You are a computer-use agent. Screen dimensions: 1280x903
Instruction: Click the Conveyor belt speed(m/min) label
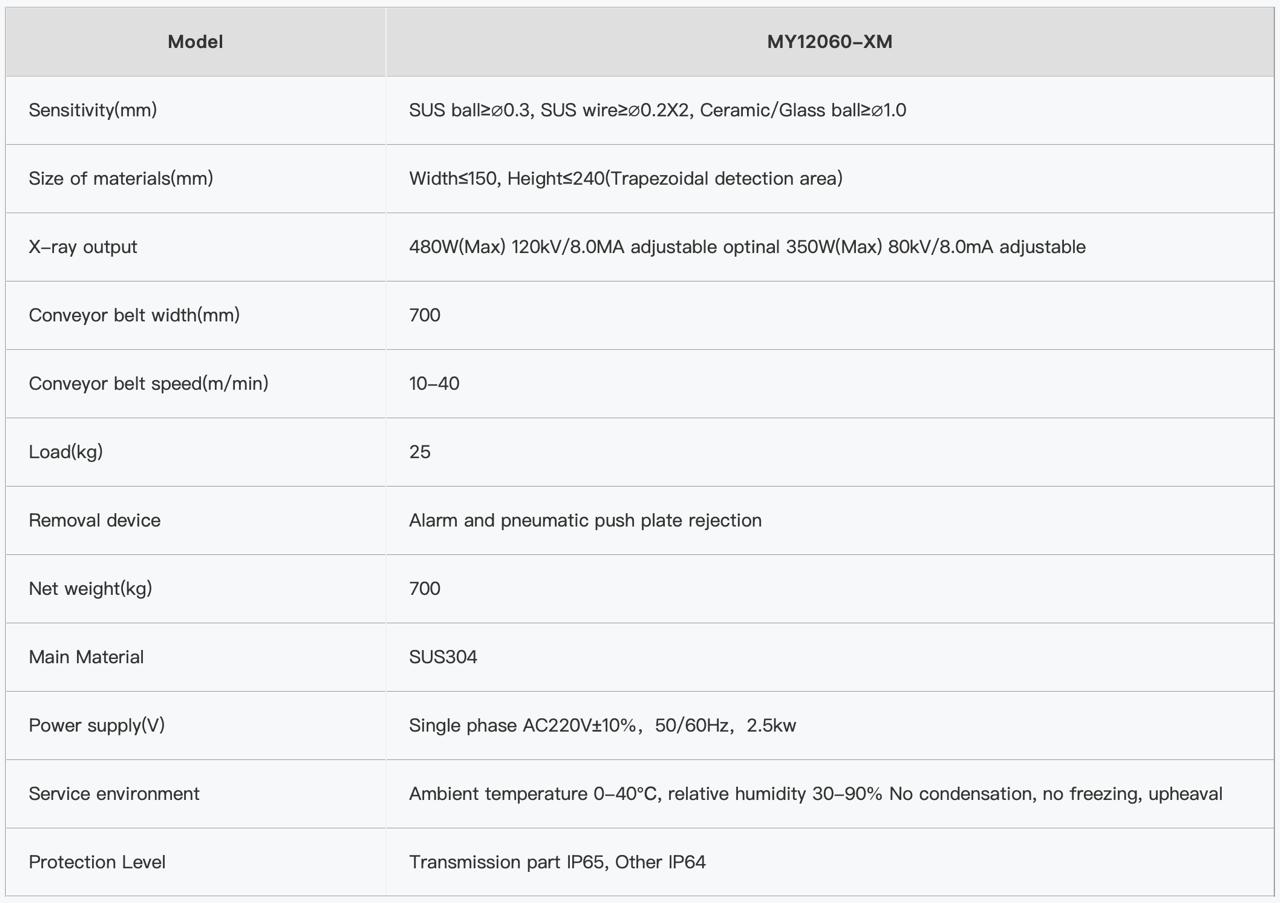pyautogui.click(x=148, y=384)
